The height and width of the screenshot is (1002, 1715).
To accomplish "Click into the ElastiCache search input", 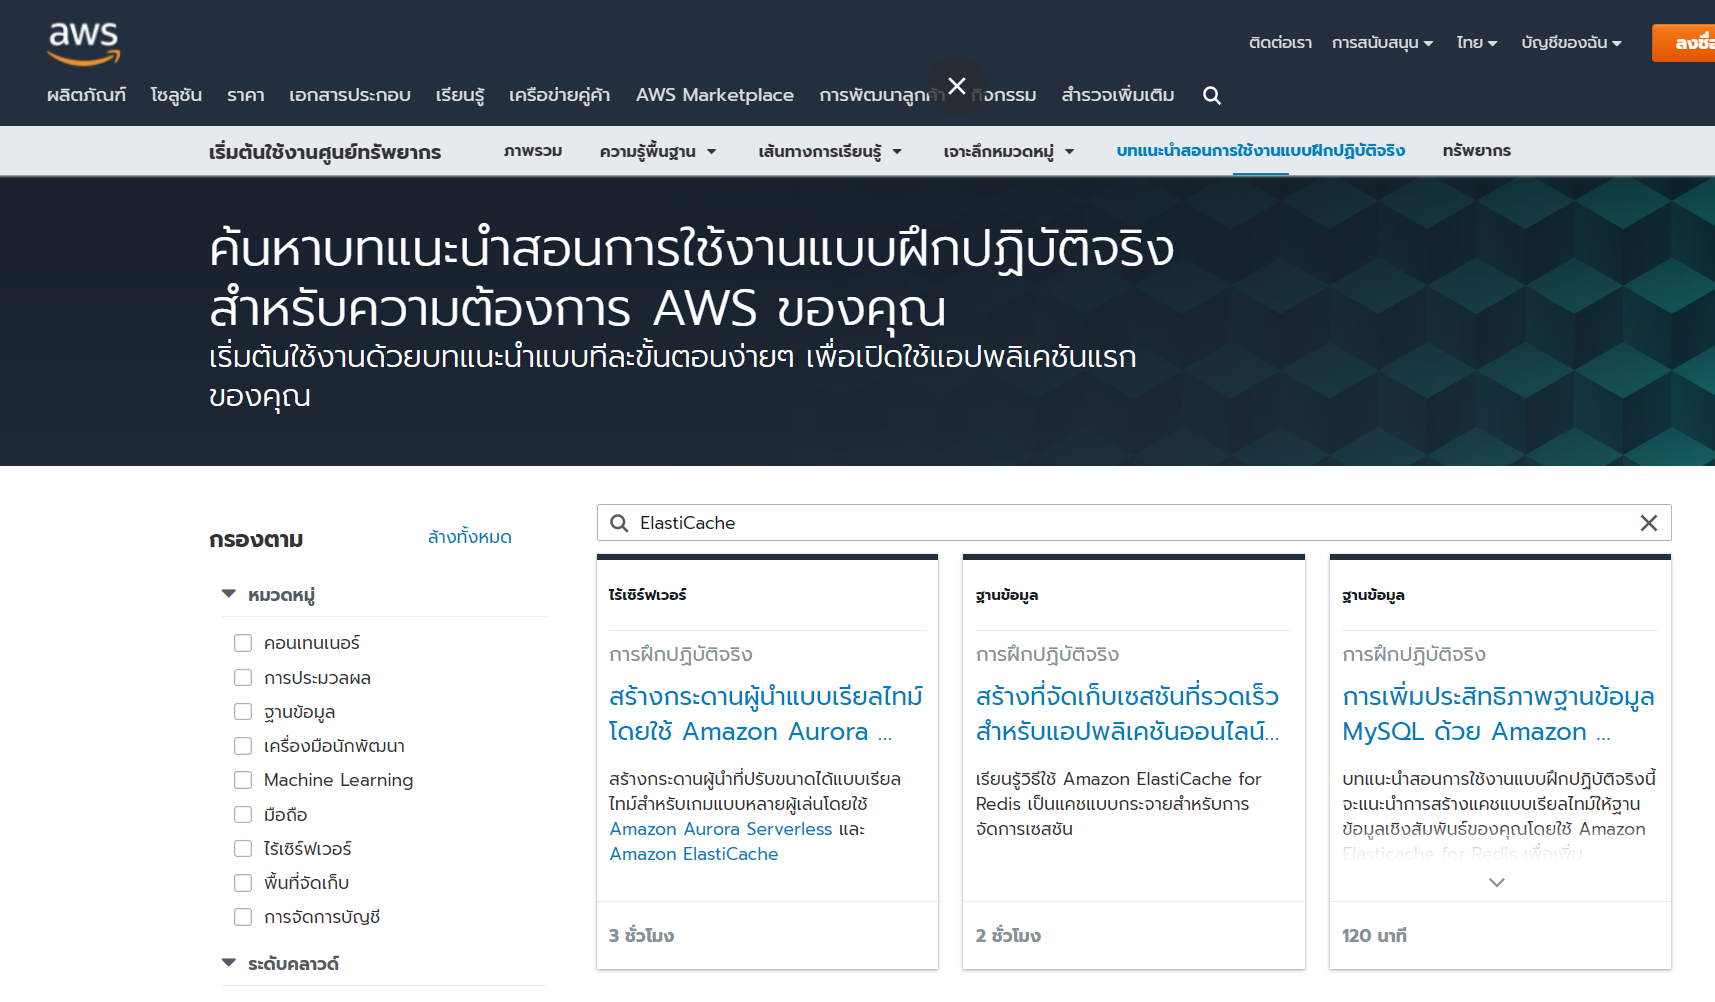I will (x=1134, y=523).
